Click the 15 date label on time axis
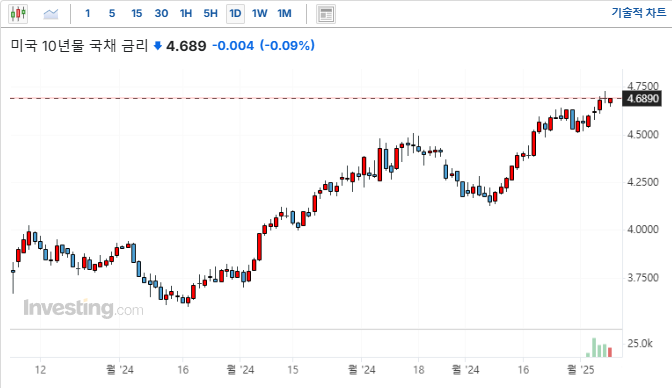 pos(292,370)
